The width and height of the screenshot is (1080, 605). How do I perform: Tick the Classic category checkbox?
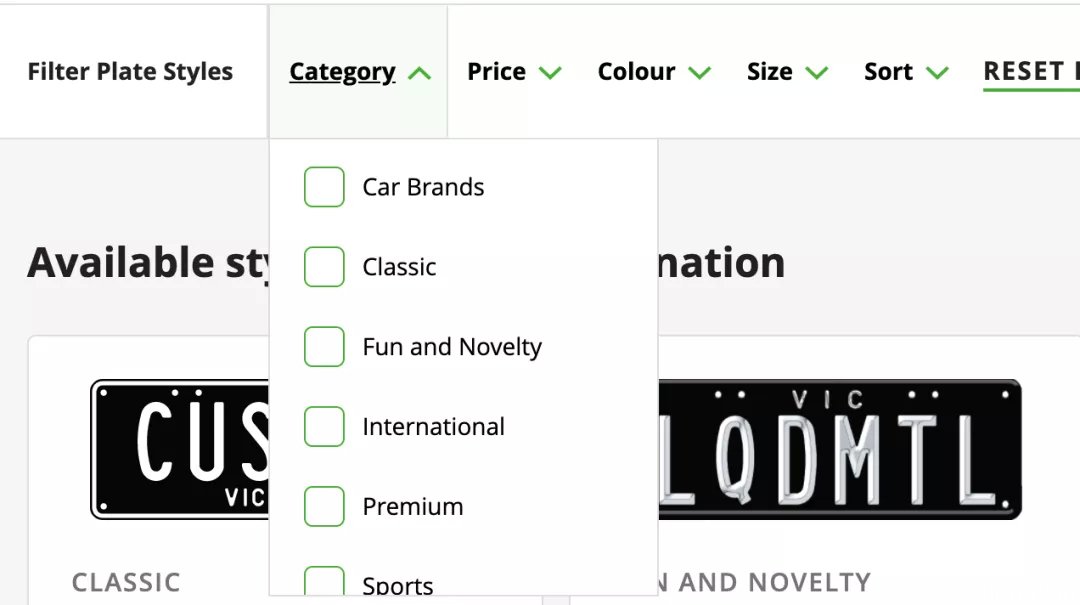coord(324,267)
